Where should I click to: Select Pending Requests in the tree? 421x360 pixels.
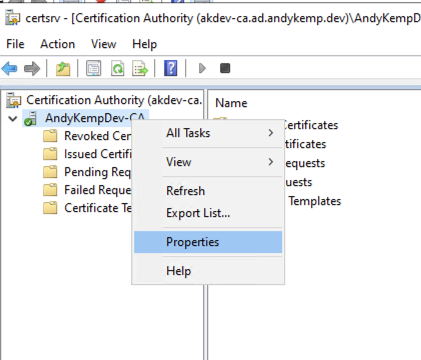[97, 172]
